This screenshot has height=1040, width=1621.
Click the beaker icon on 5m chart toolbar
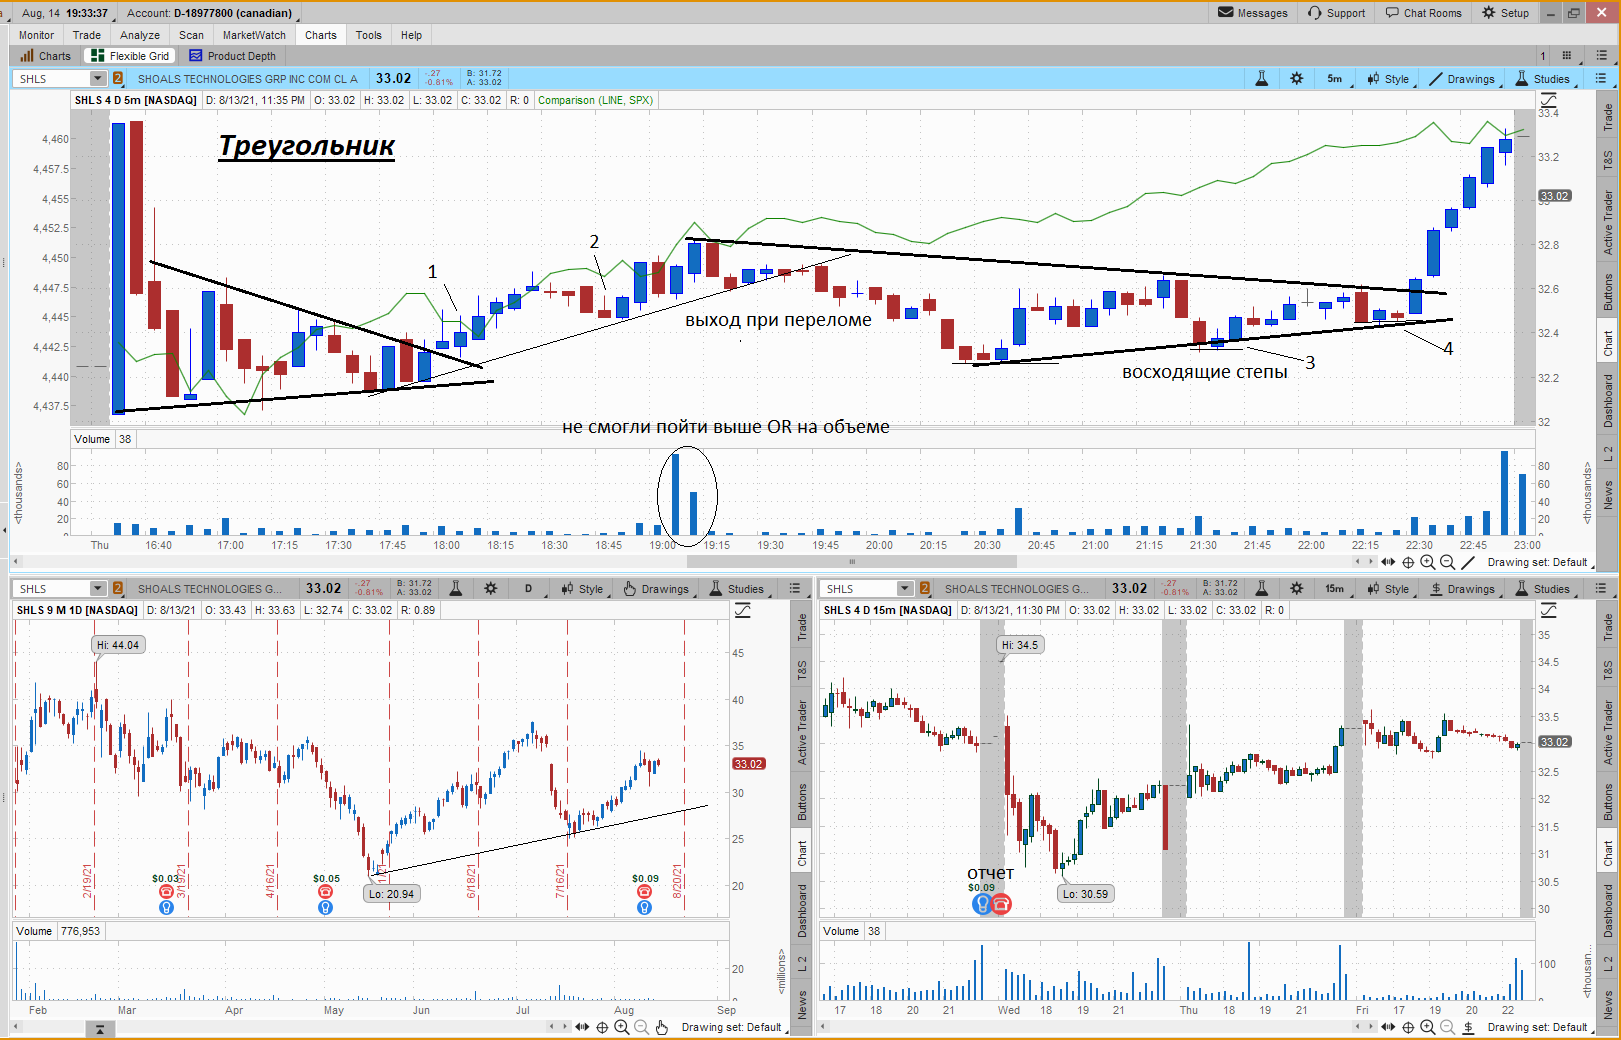point(1262,79)
